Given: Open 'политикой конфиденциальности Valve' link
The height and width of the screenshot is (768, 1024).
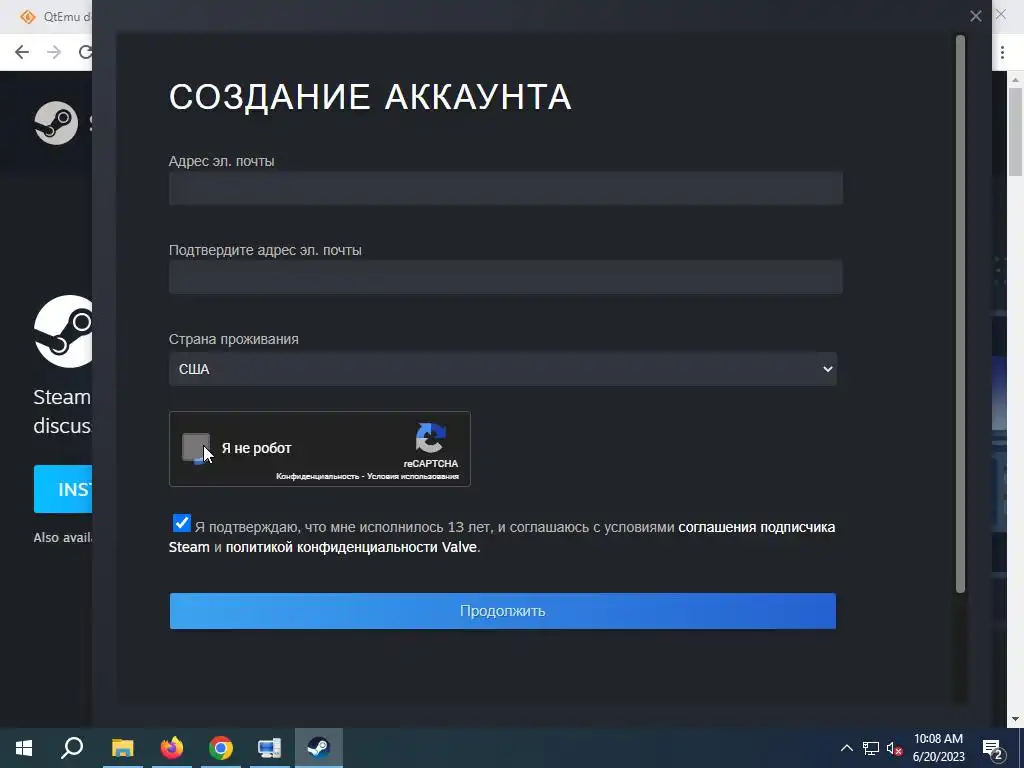Looking at the screenshot, I should coord(351,547).
